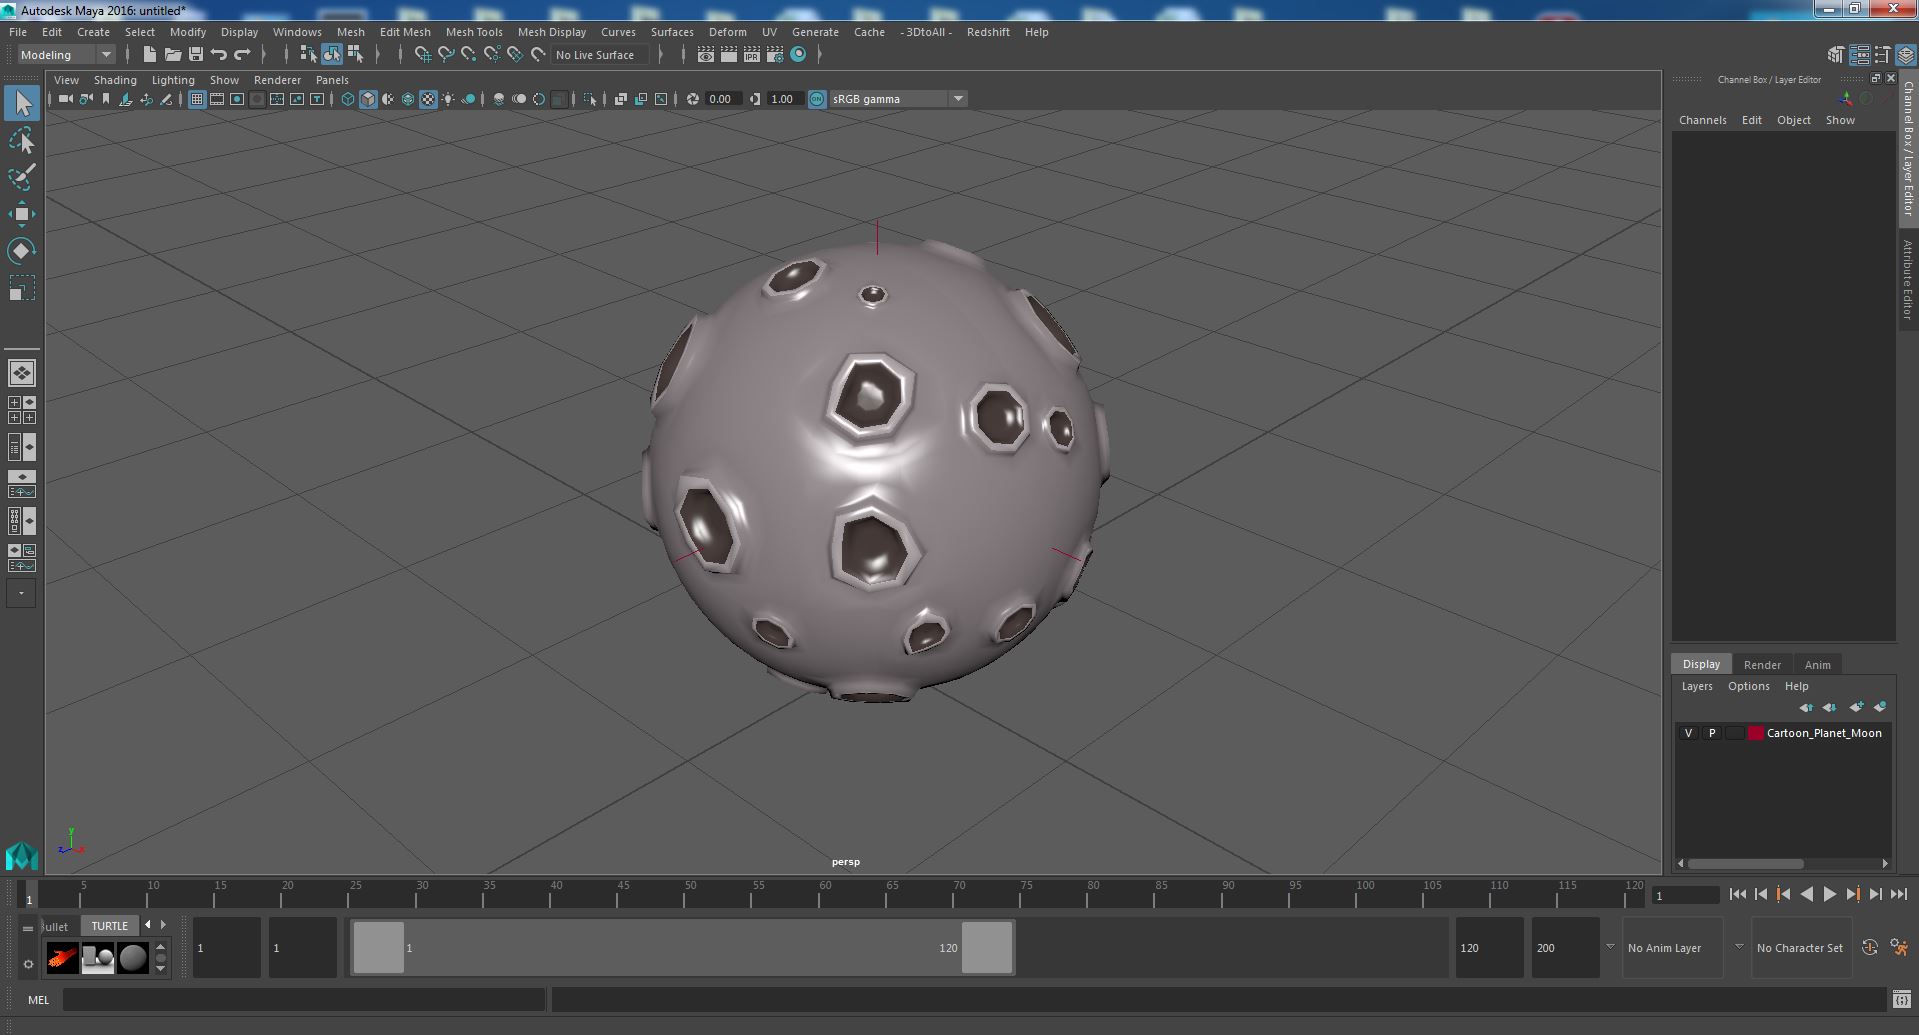Toggle visibility V of Cartoon_Planet_Moon layer
This screenshot has width=1919, height=1035.
(x=1689, y=733)
